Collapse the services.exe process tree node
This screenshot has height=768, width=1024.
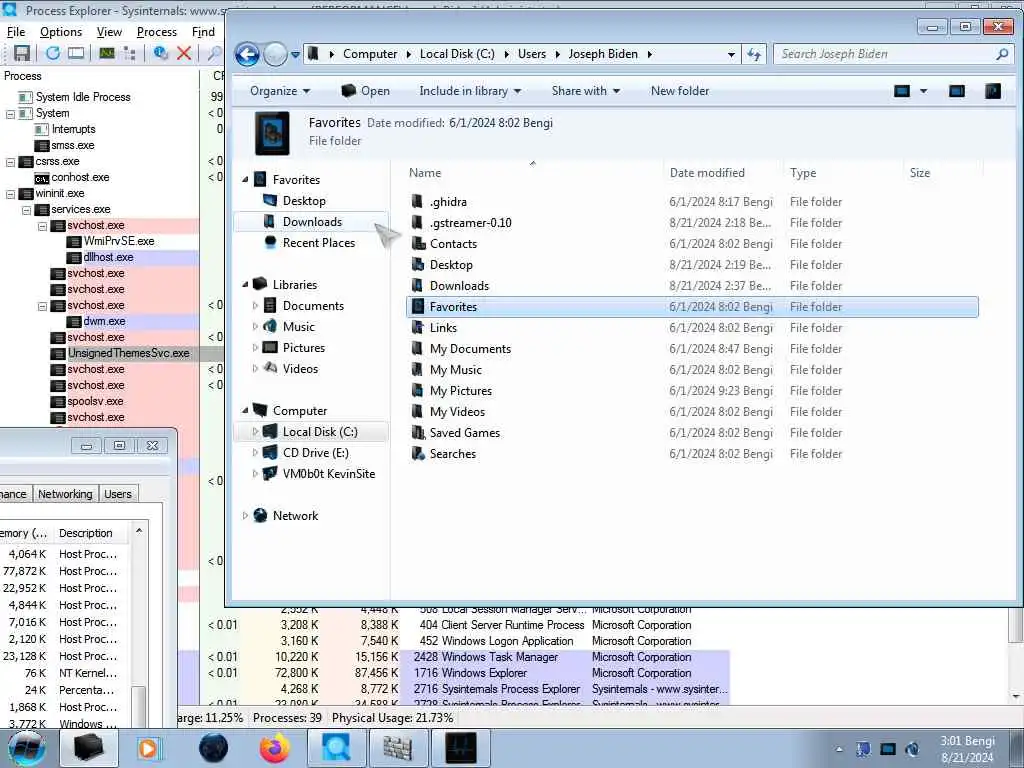tap(27, 210)
